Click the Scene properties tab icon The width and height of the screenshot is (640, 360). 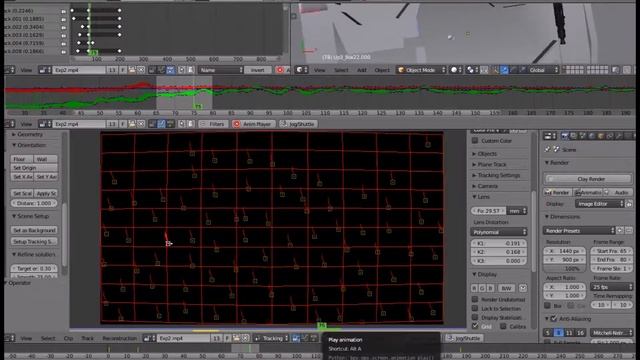coord(582,136)
